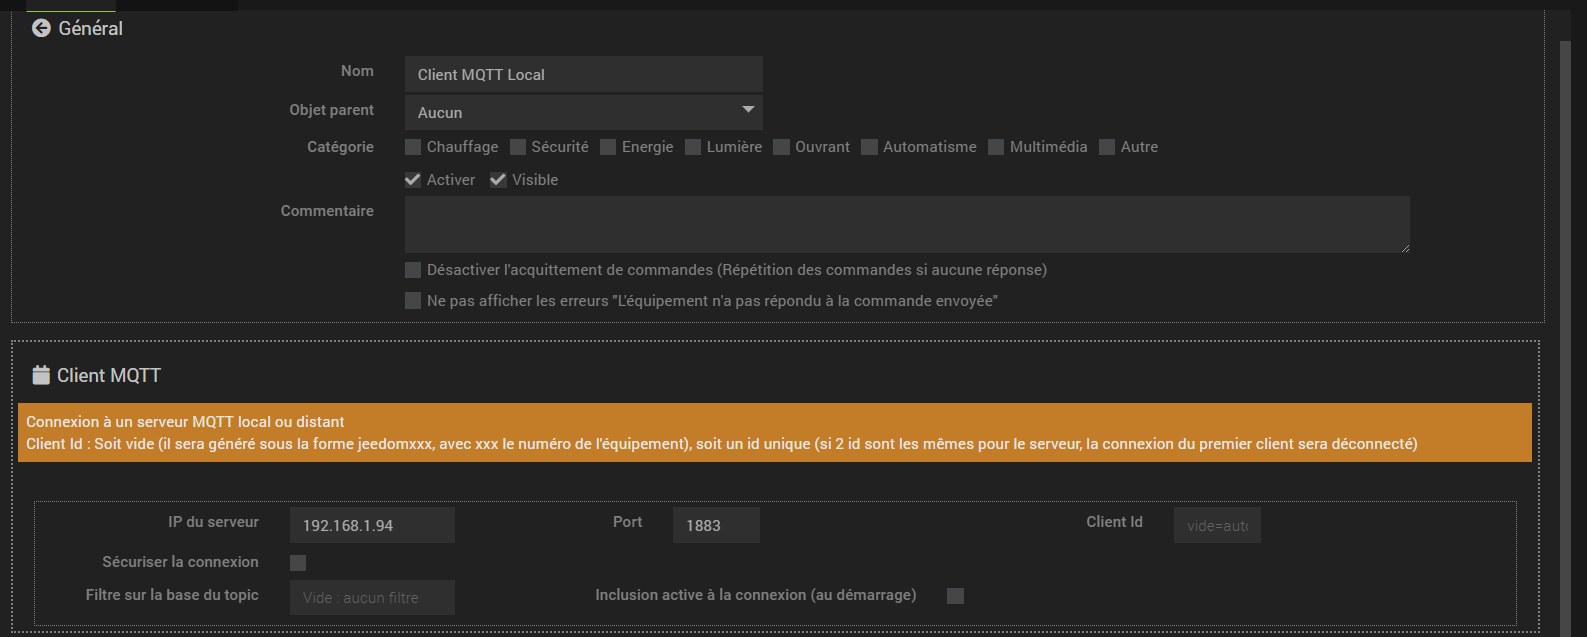Click the back arrow icon beside Général
Screen dimensions: 1587x637
pos(41,28)
